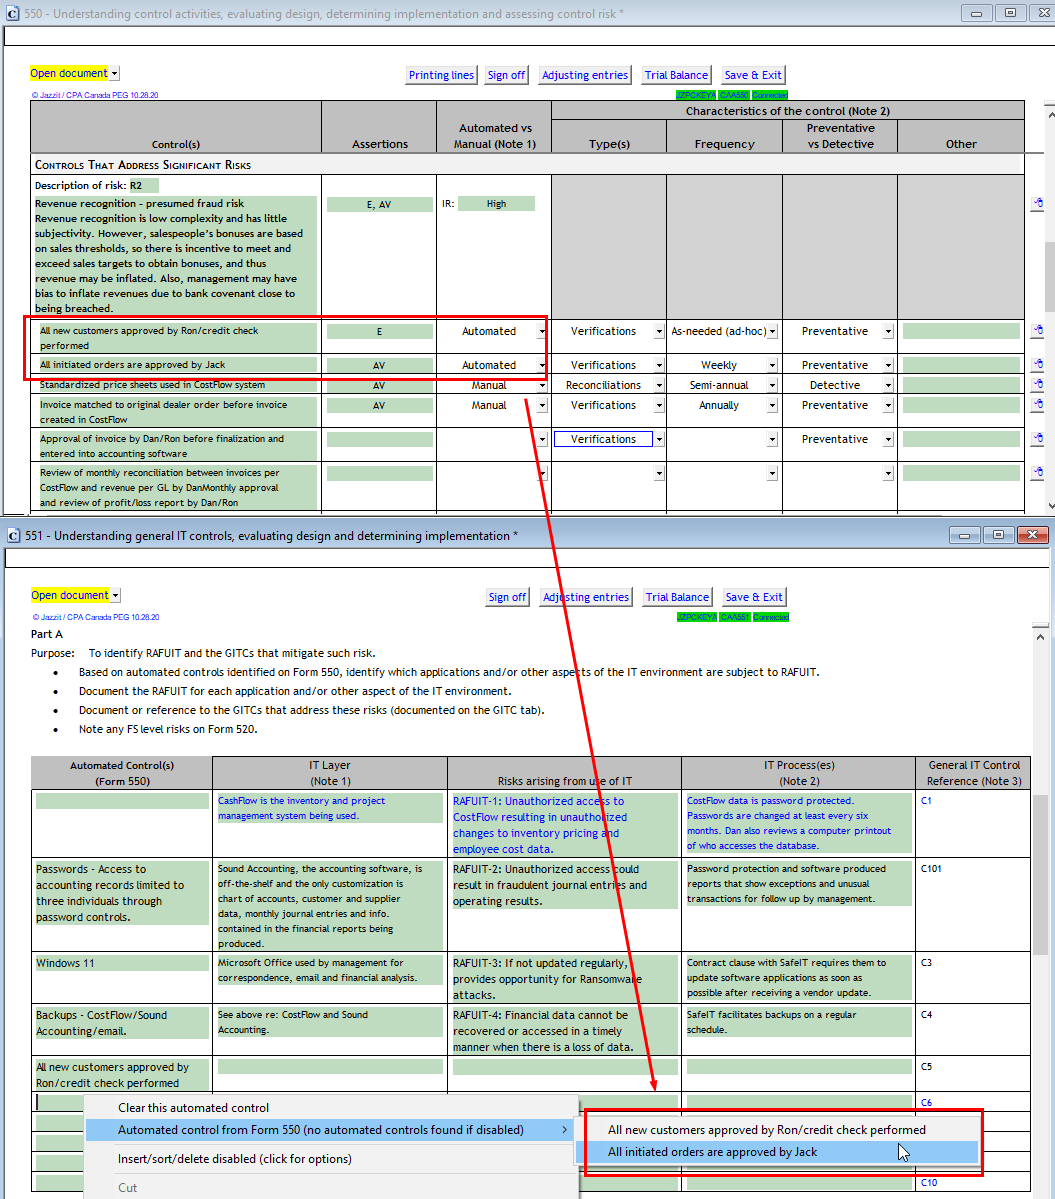Expand Annually frequency dropdown
The image size is (1055, 1199).
(772, 405)
